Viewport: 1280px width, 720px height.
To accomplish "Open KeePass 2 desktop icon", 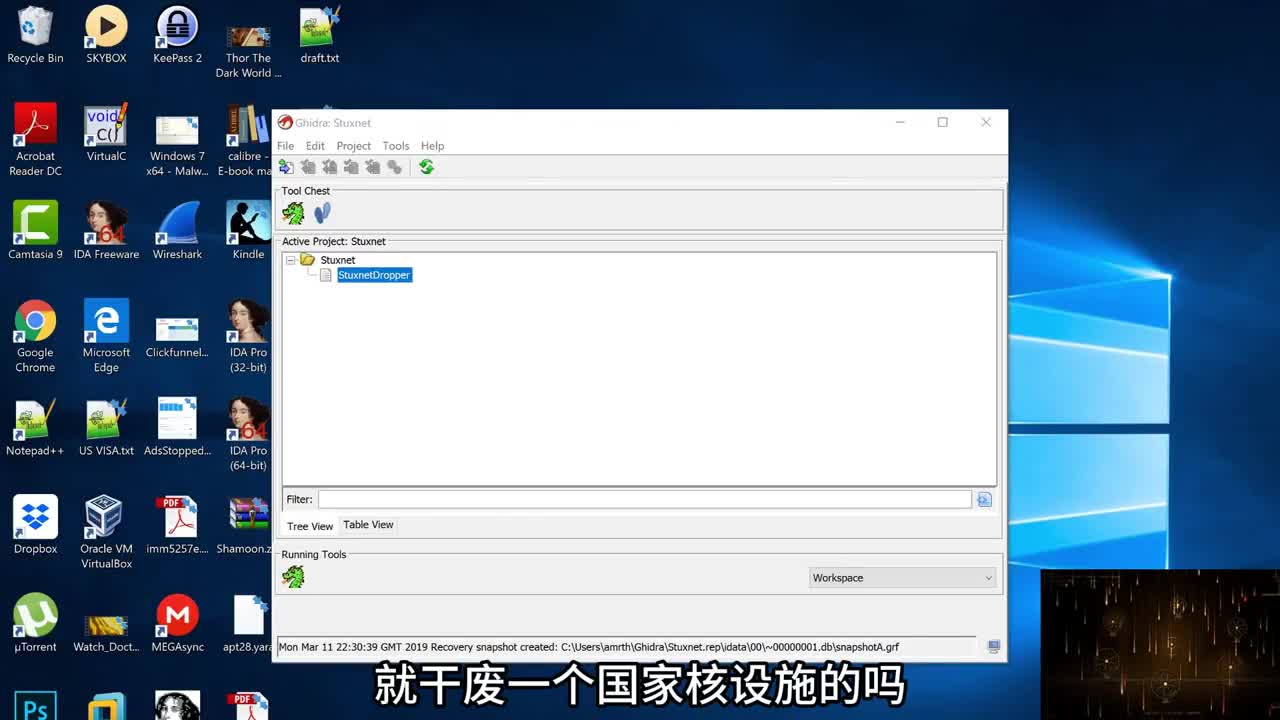I will 177,35.
